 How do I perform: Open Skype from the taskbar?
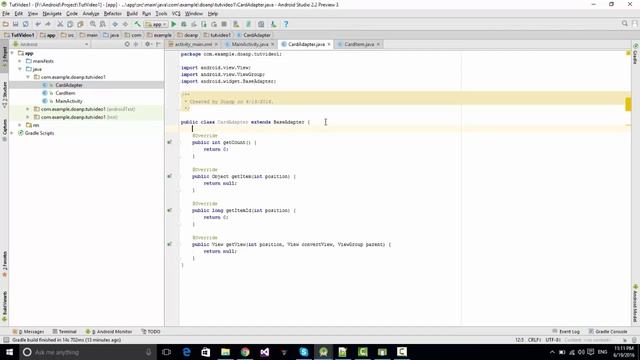pos(304,352)
